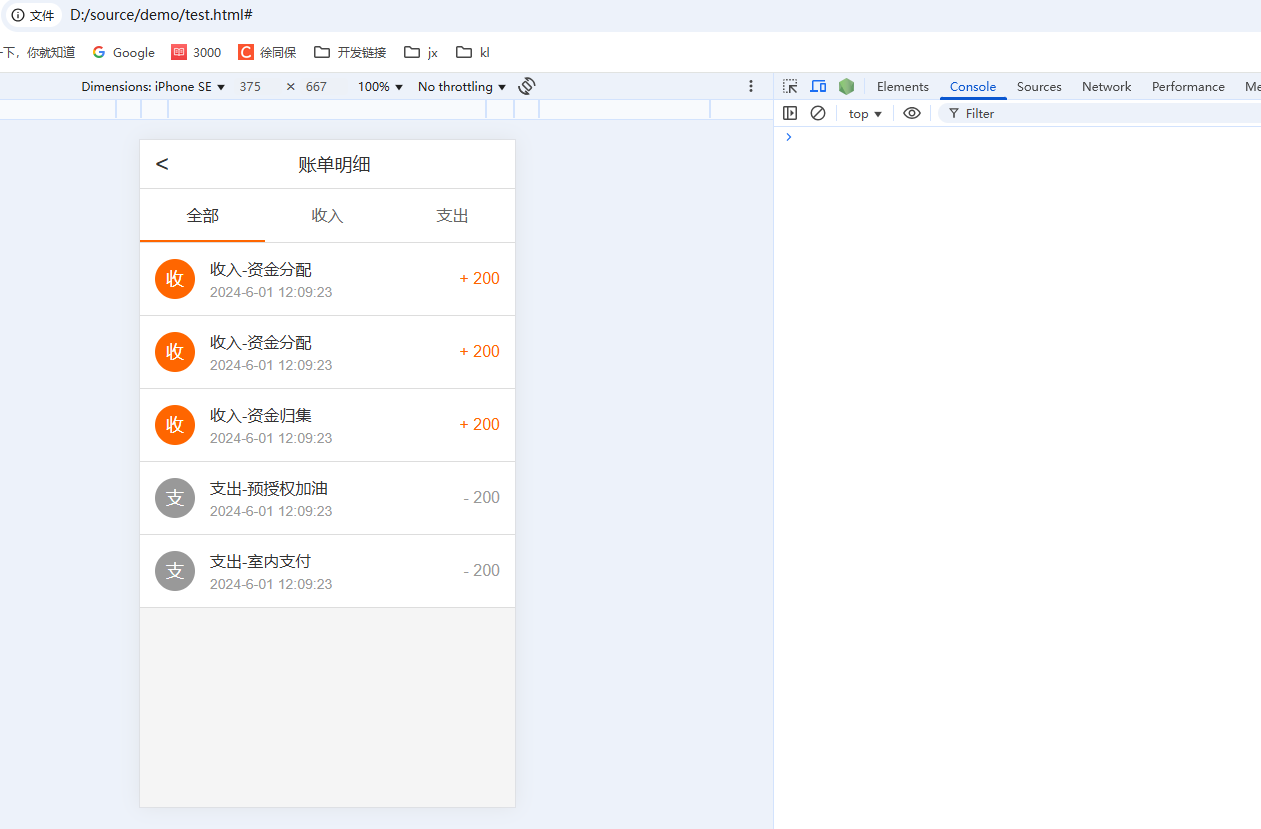The image size is (1261, 829).
Task: Switch to the 全部 tab
Action: pyautogui.click(x=202, y=215)
